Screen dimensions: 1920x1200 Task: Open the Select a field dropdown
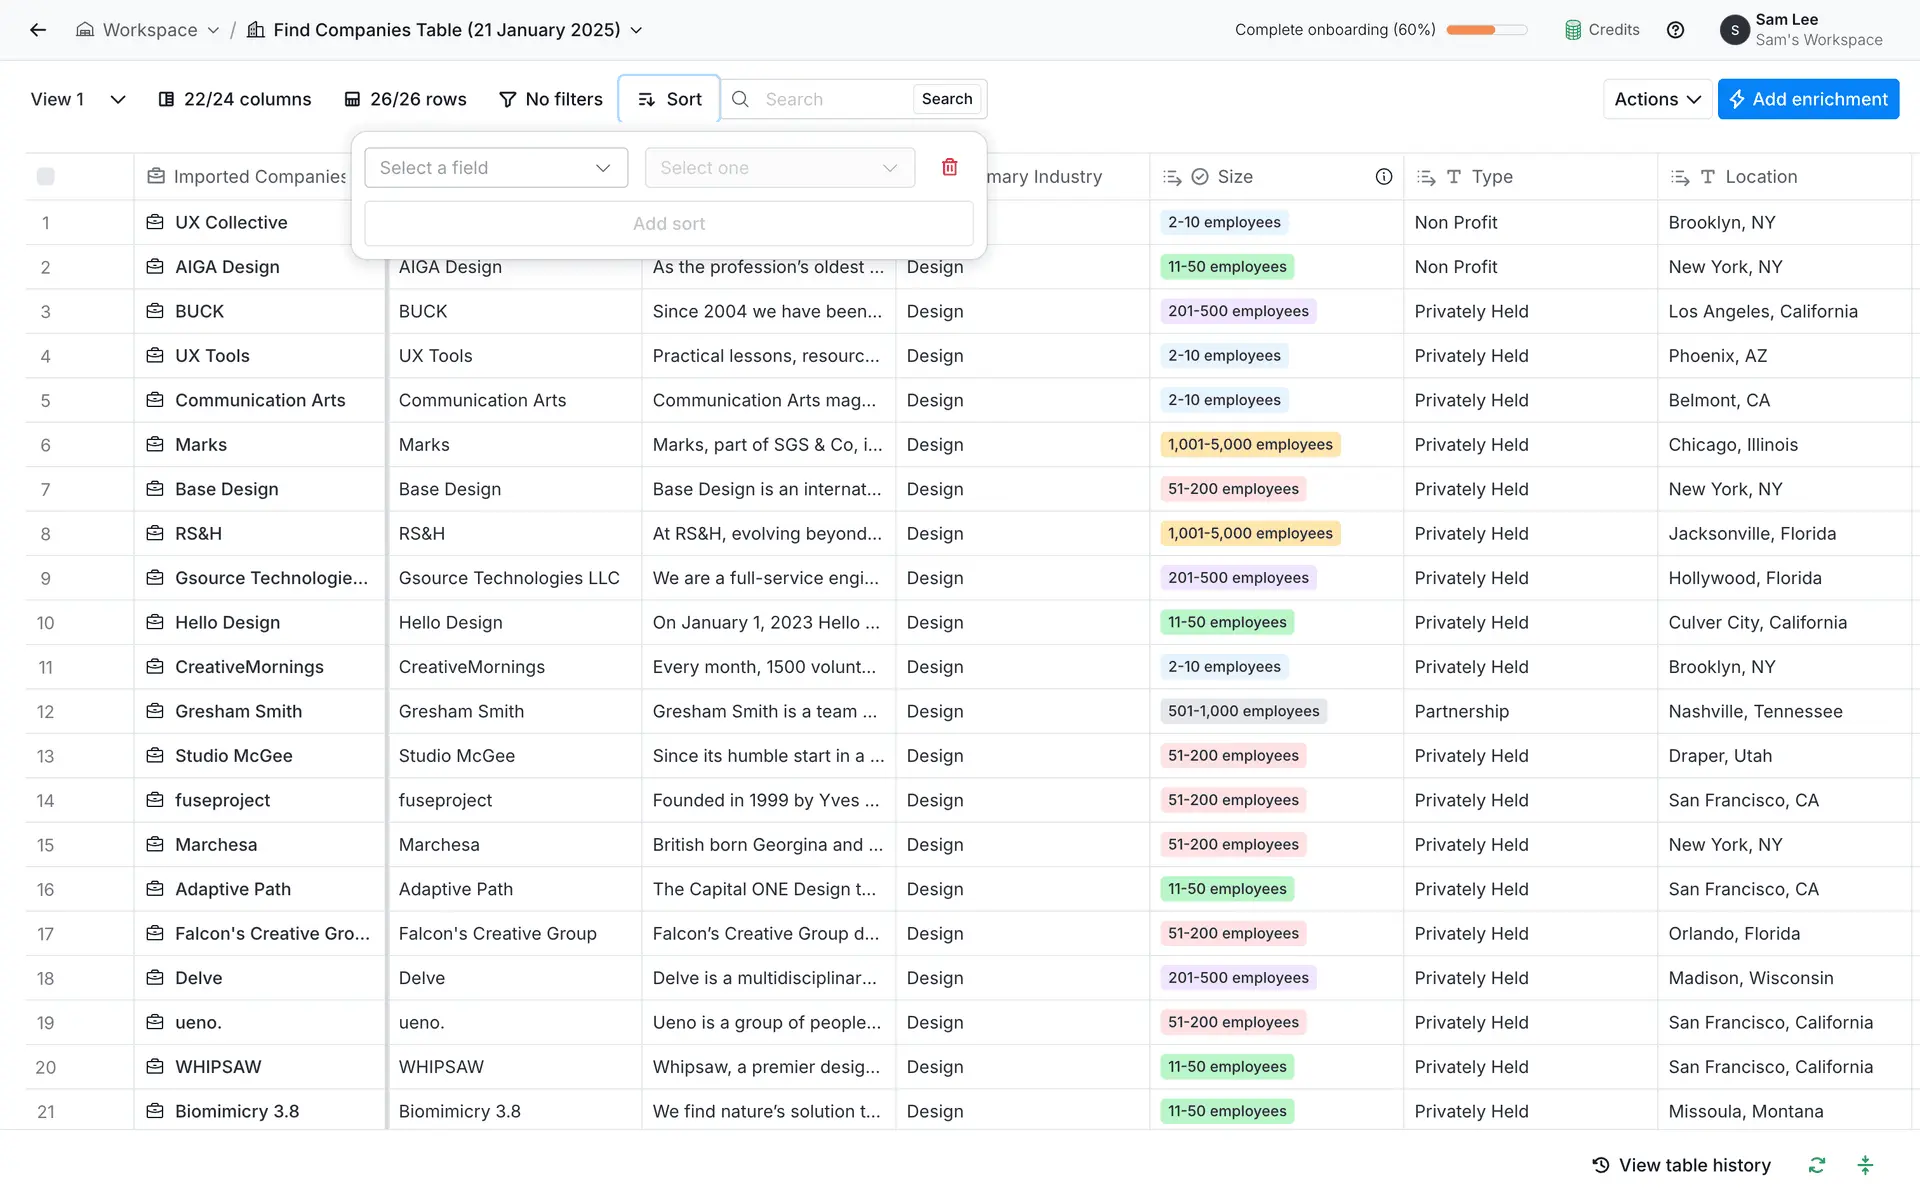[496, 168]
